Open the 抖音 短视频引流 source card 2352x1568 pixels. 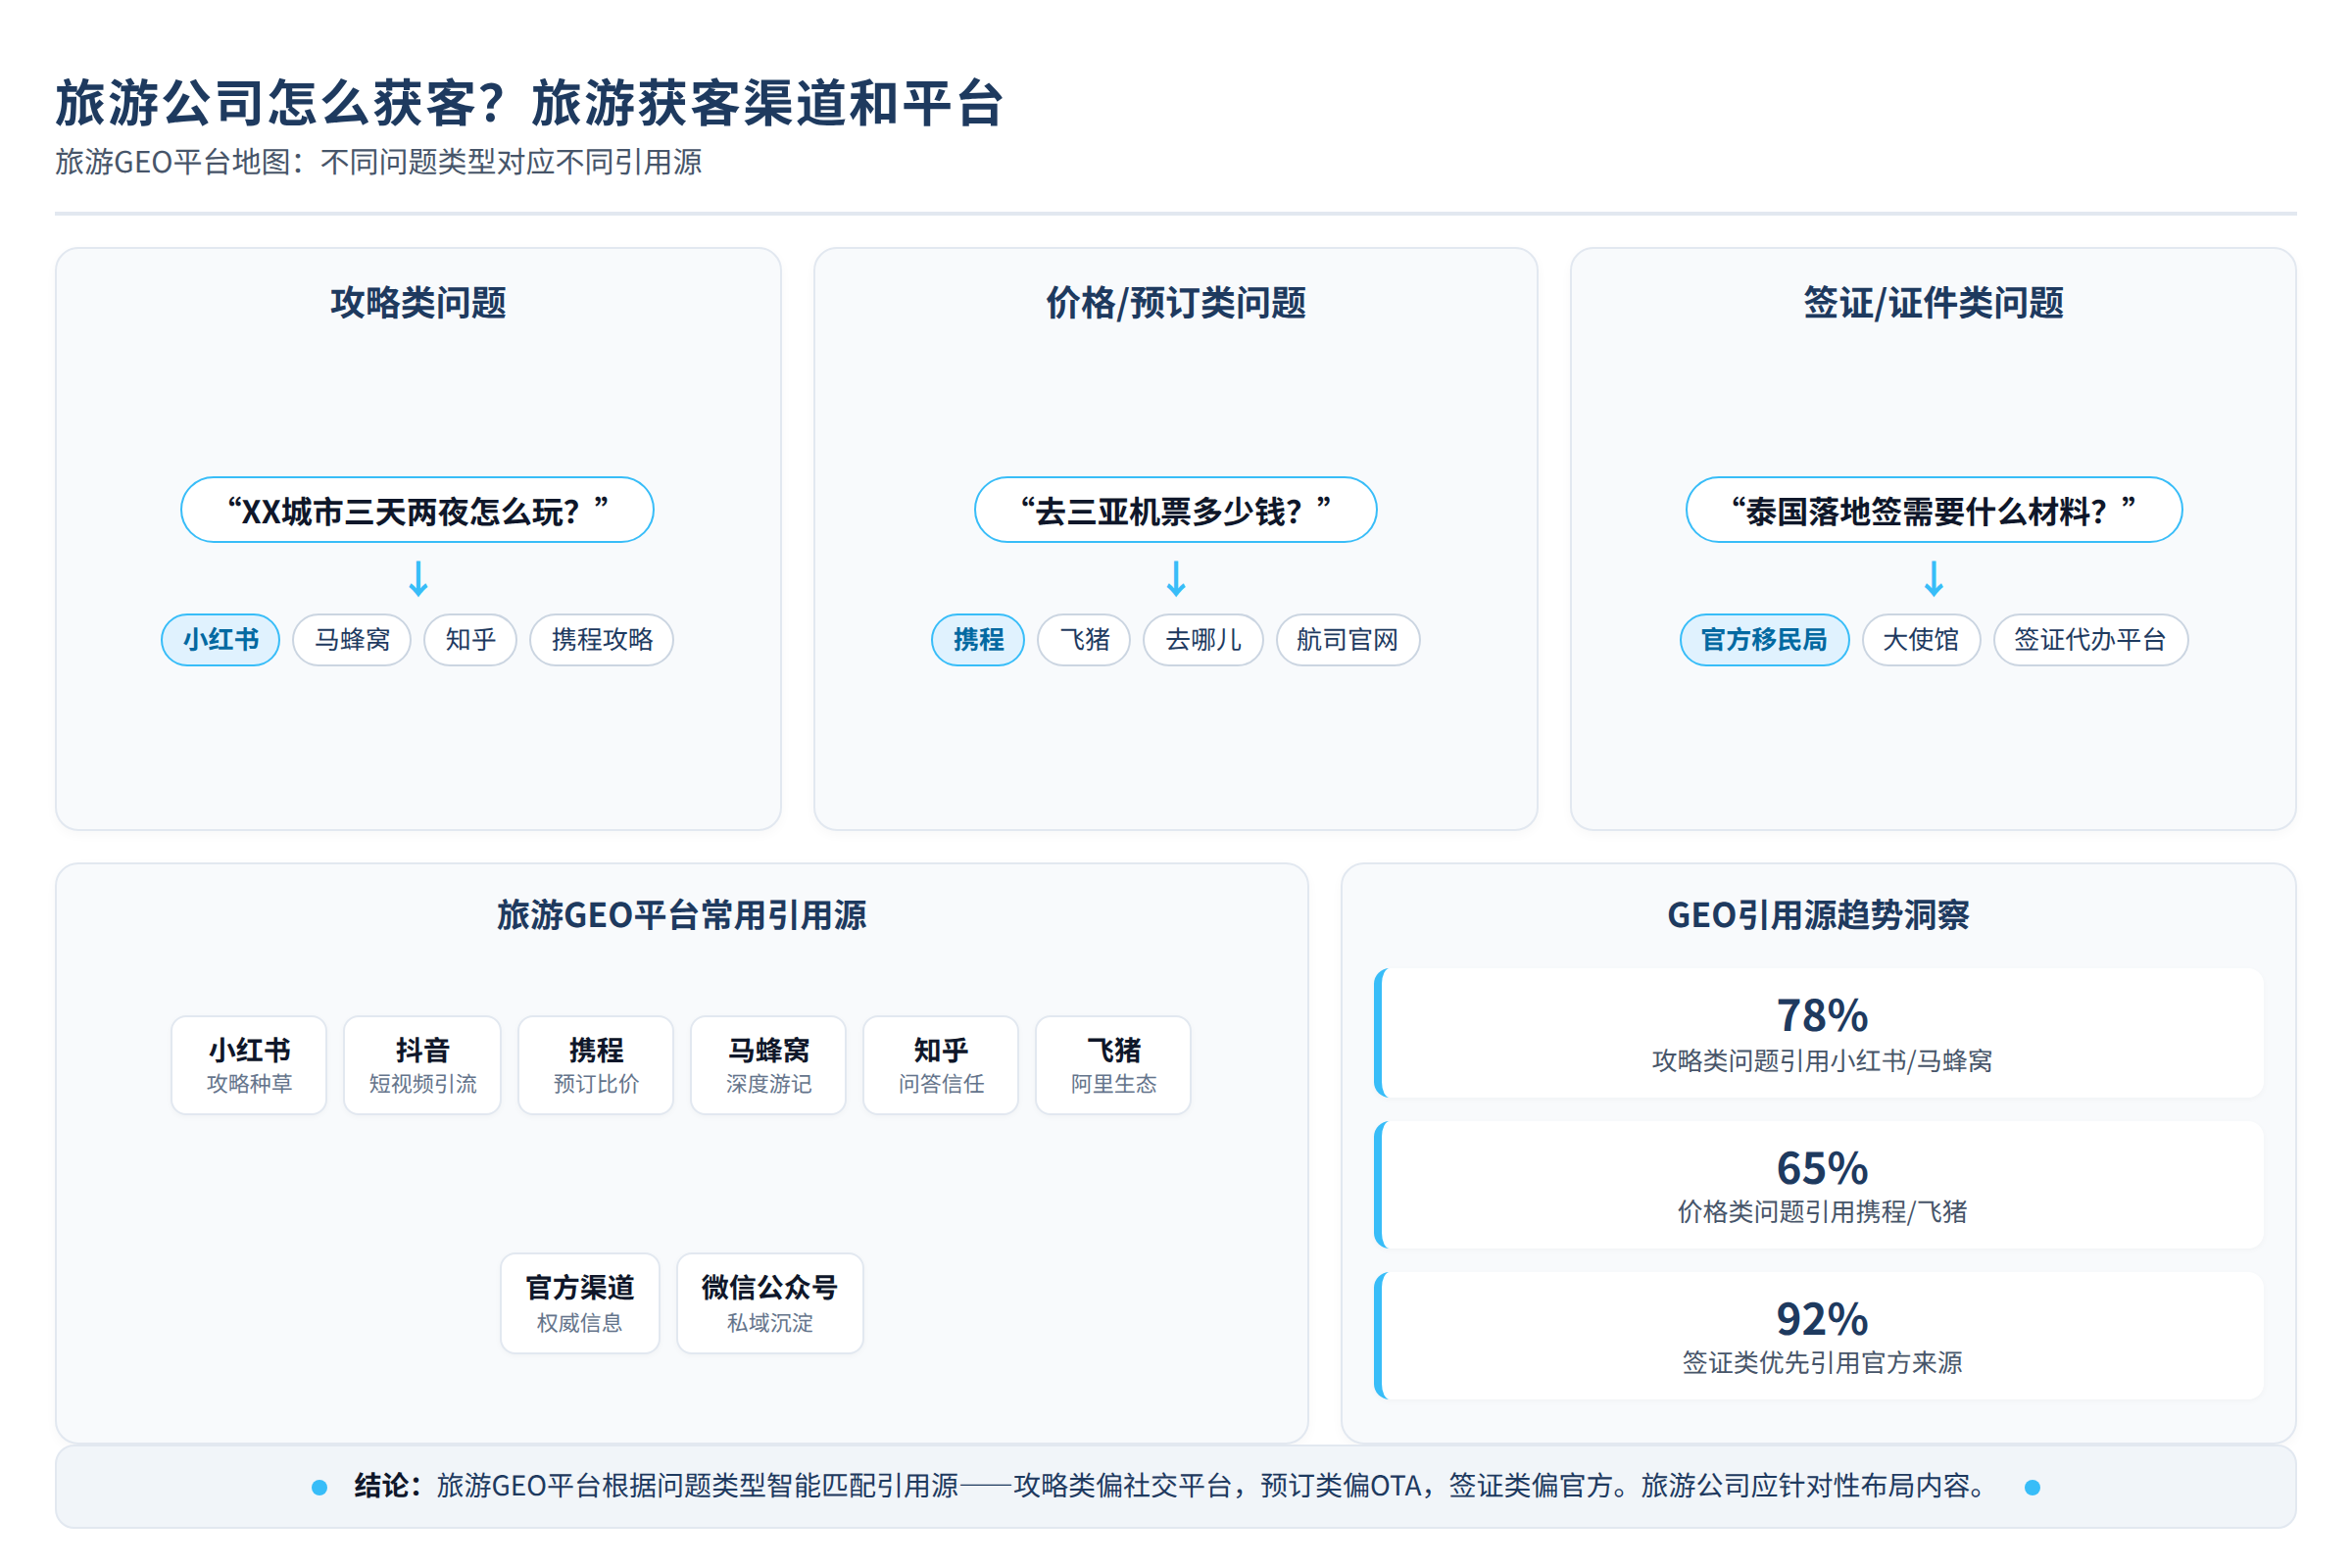(x=422, y=1065)
